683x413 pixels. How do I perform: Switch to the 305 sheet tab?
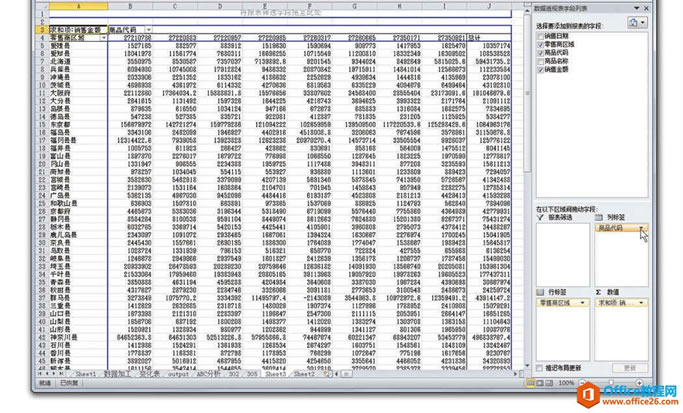pos(252,374)
